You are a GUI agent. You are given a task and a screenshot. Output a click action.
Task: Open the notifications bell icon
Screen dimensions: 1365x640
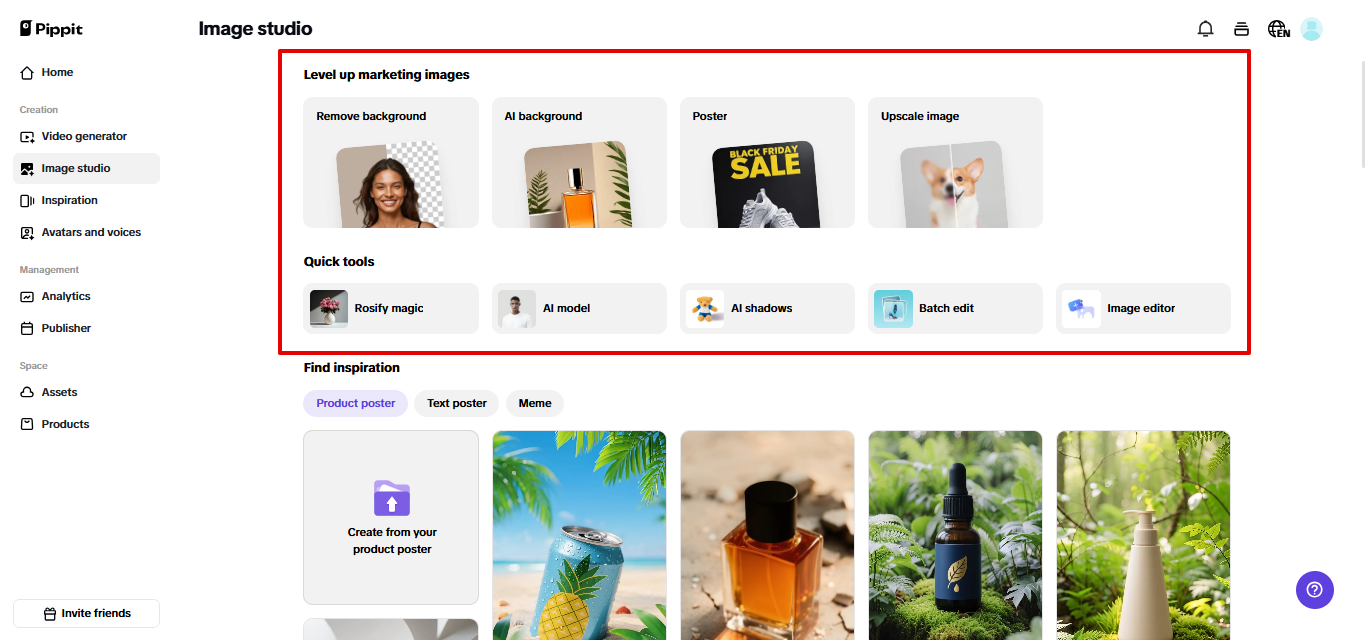point(1205,29)
